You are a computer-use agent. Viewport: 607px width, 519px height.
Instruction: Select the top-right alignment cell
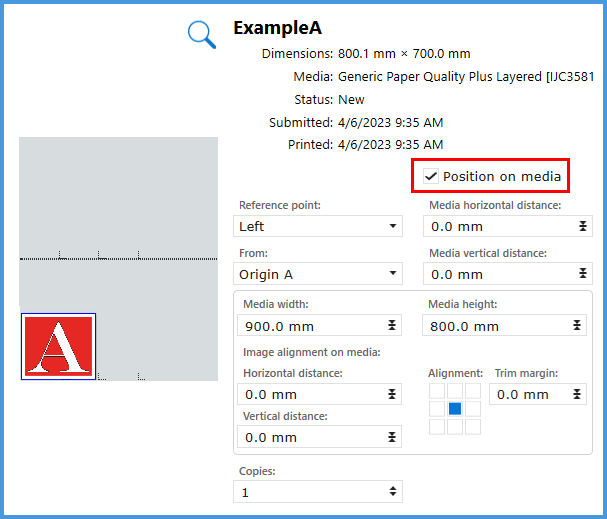coord(473,391)
